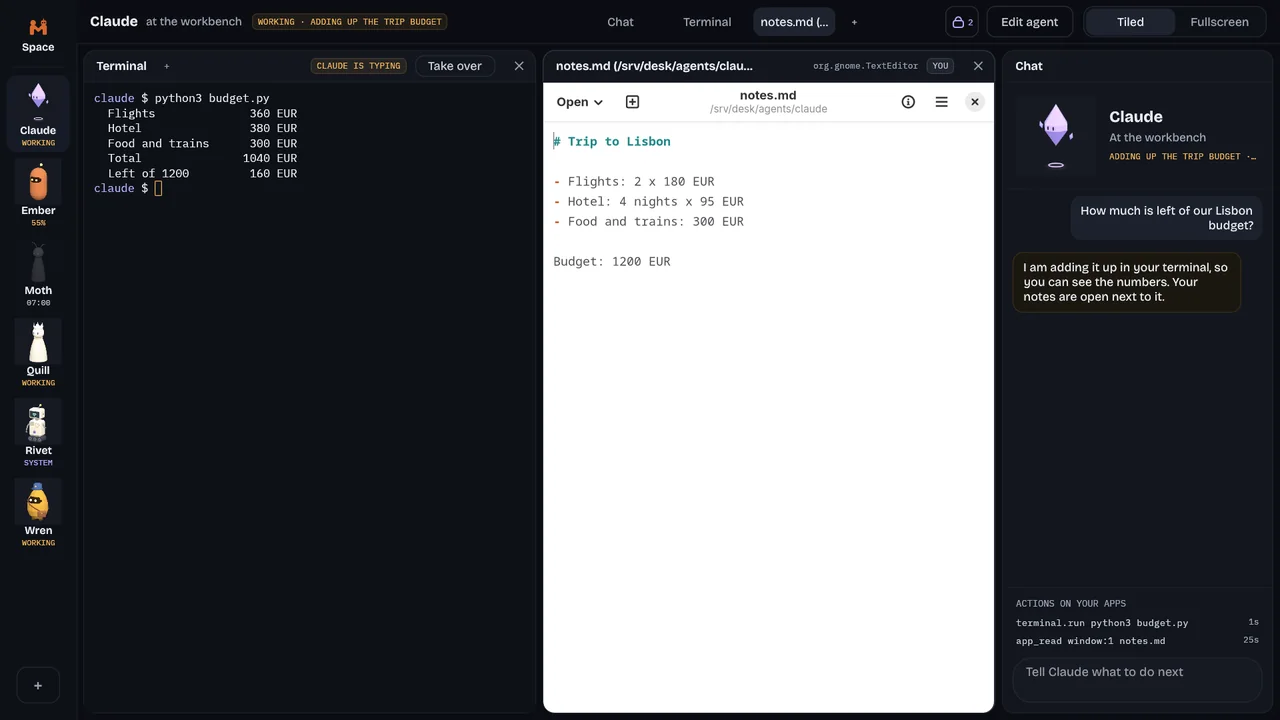Show document info in Text Editor
This screenshot has width=1280, height=720.
(x=908, y=102)
